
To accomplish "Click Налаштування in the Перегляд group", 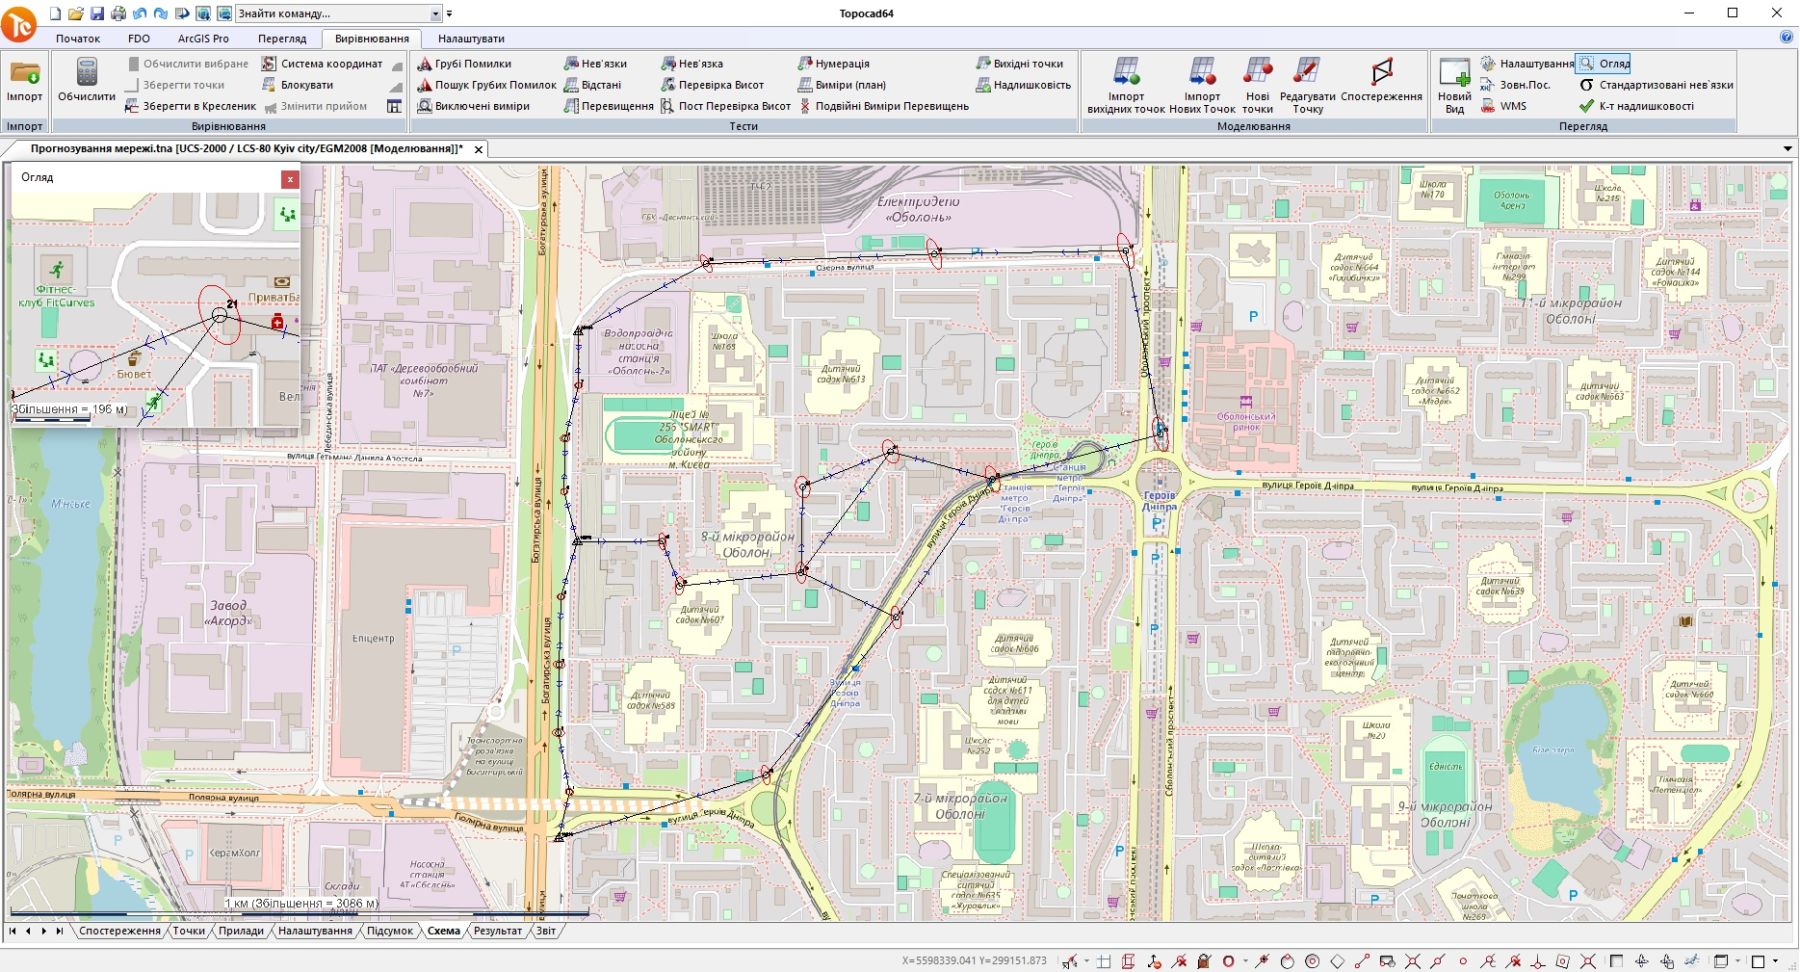I will [1527, 63].
